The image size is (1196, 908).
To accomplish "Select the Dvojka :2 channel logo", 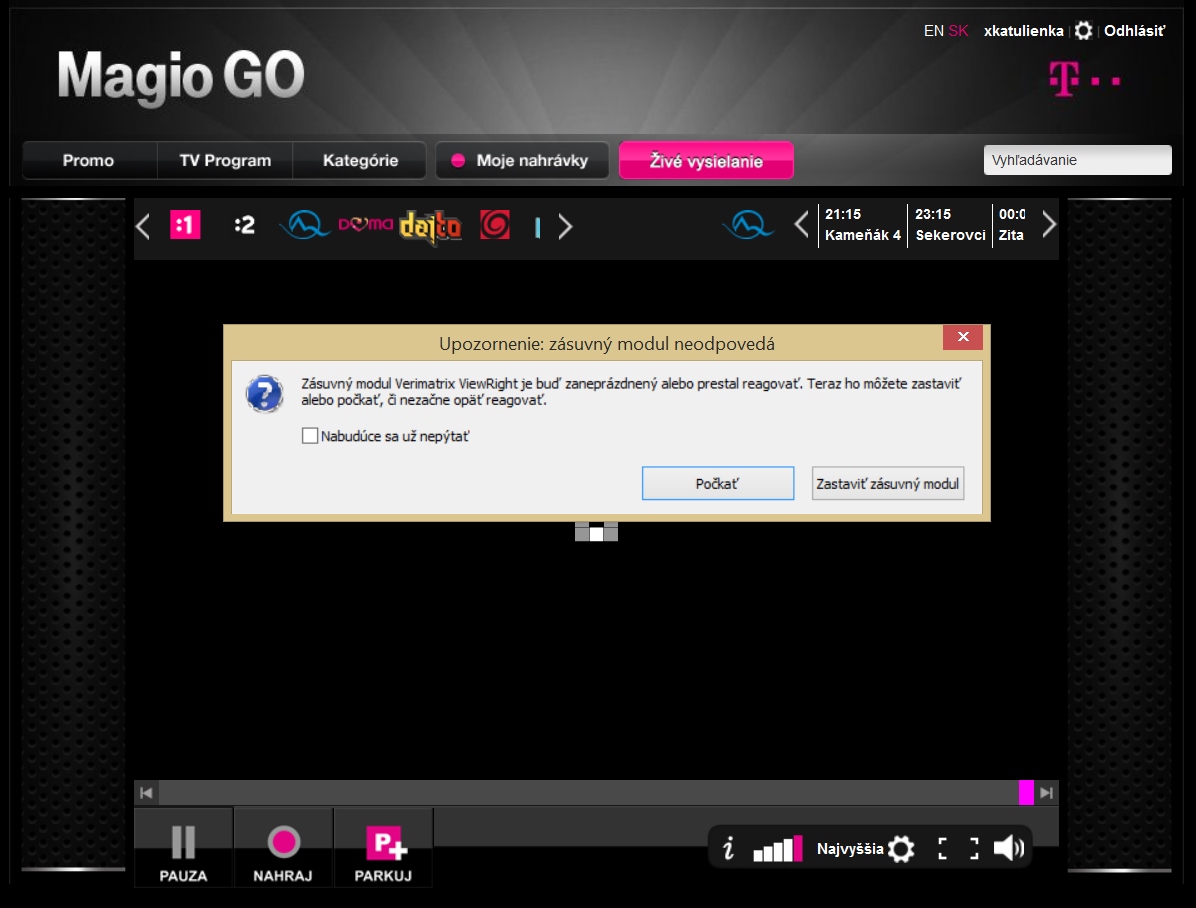I will [244, 225].
